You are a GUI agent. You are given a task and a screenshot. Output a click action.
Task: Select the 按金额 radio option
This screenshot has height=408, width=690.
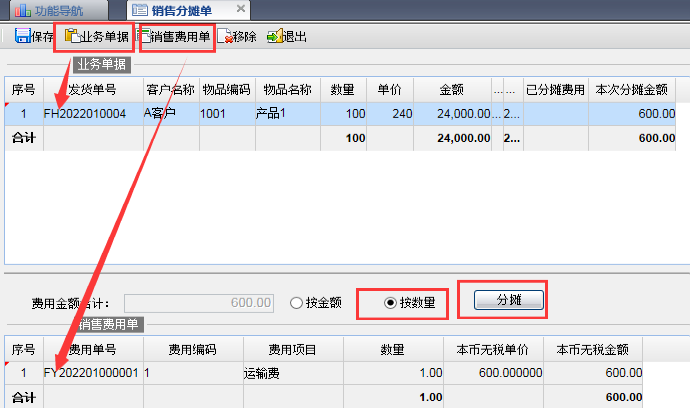296,302
